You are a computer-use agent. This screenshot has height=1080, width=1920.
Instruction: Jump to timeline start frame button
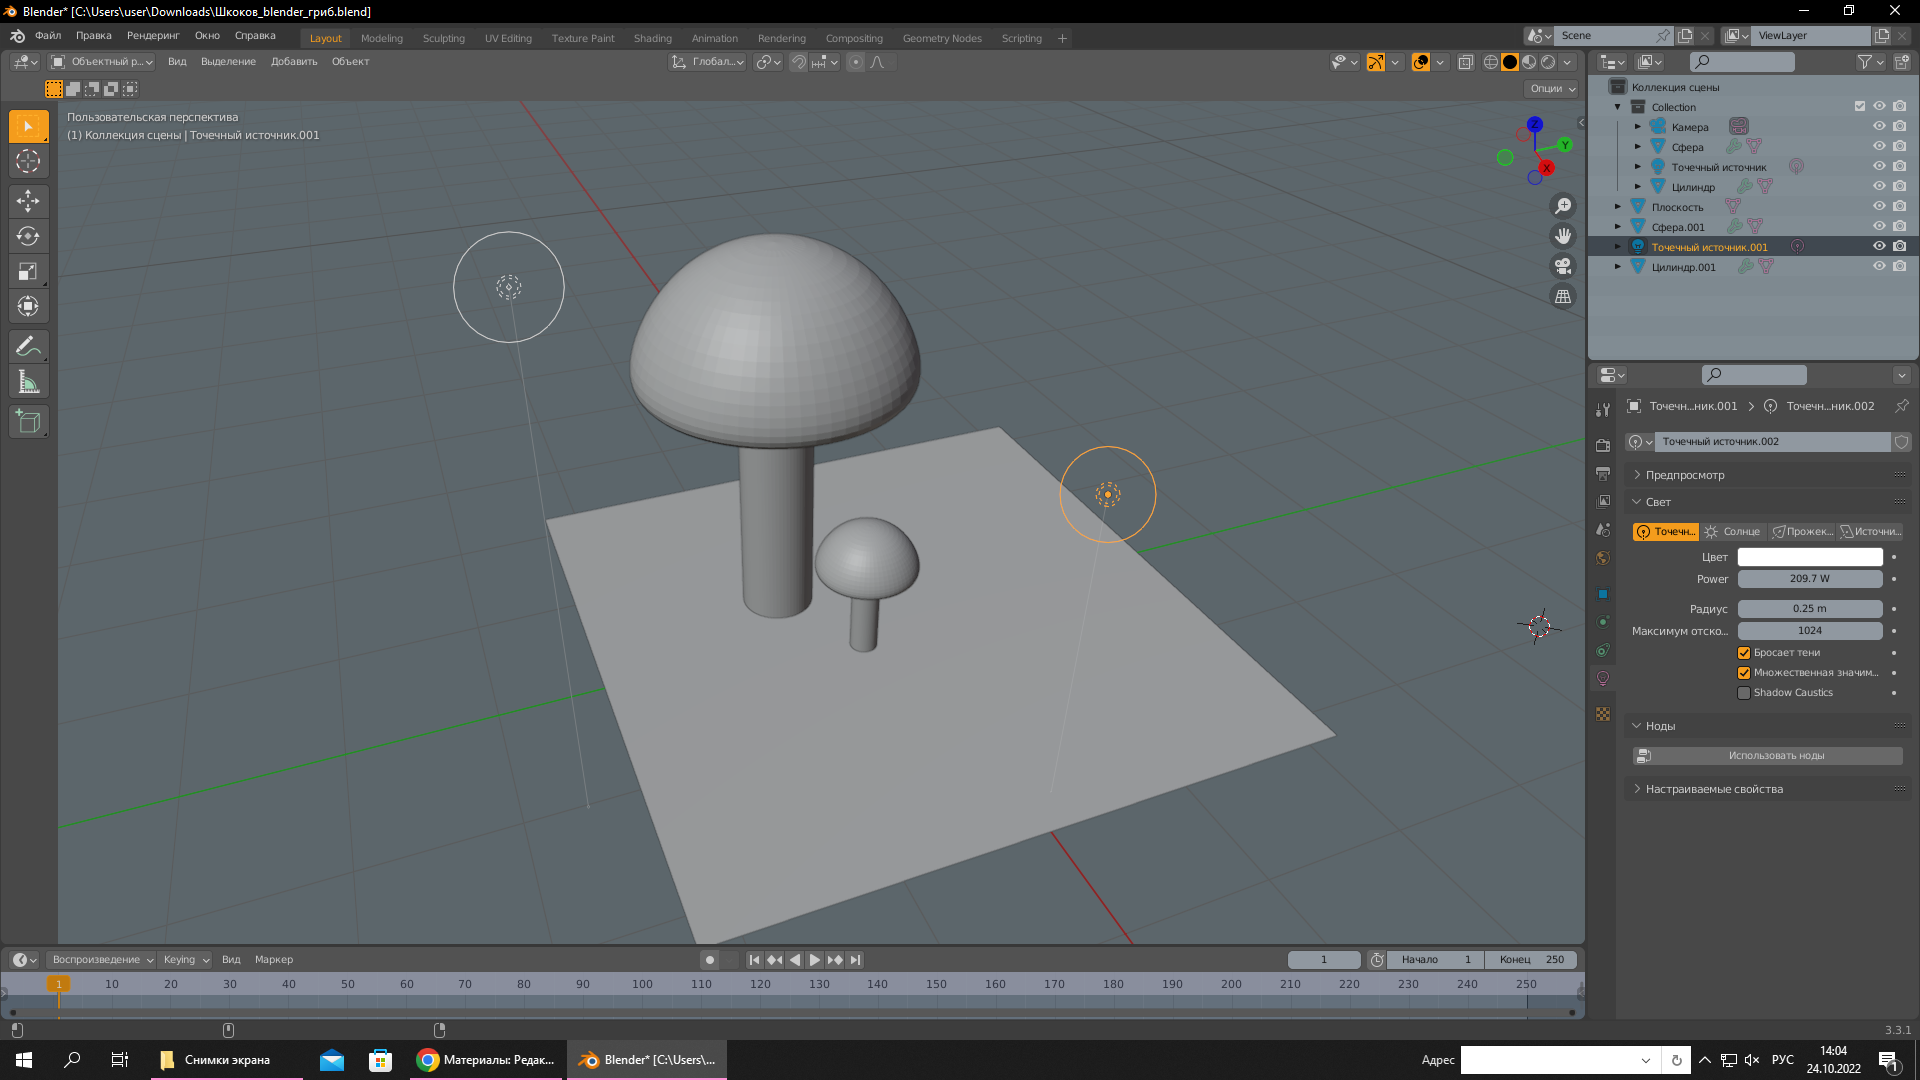[755, 960]
